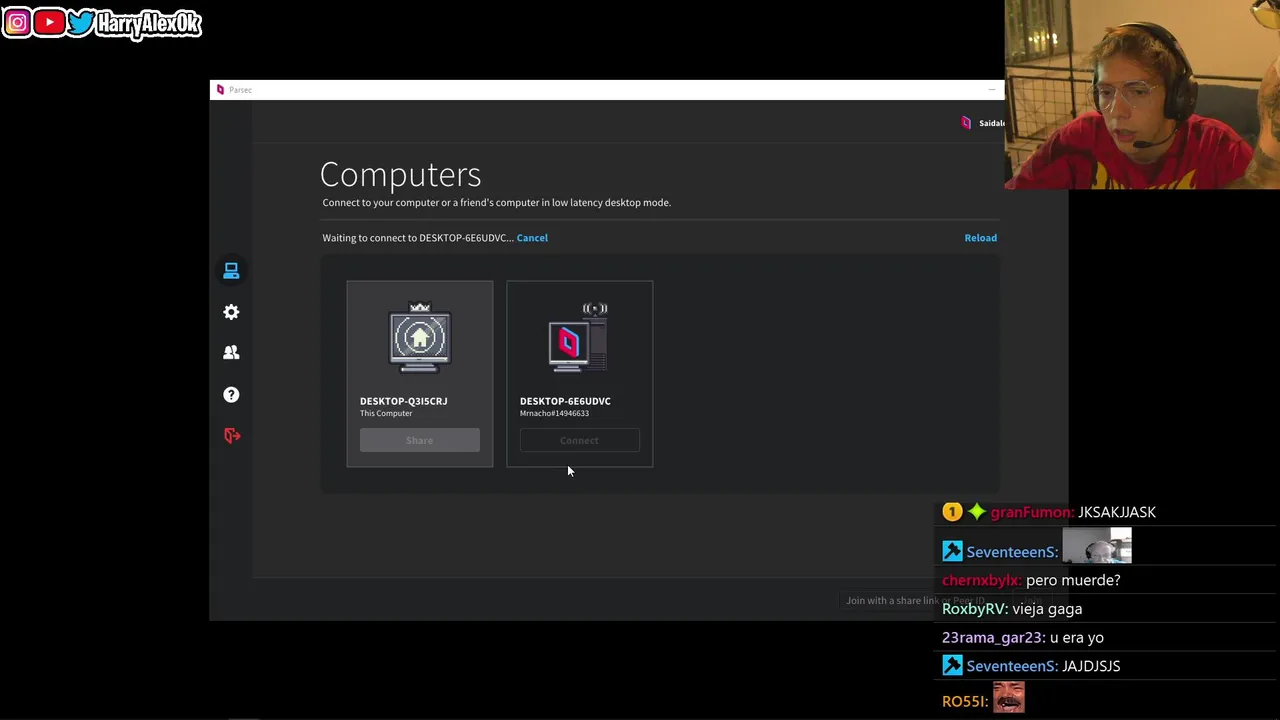Click the Mrnacho#14946633 owner label

[554, 413]
